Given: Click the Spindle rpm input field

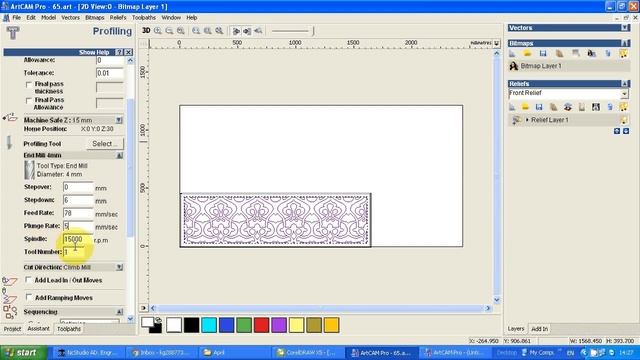Looking at the screenshot, I should tap(78, 239).
